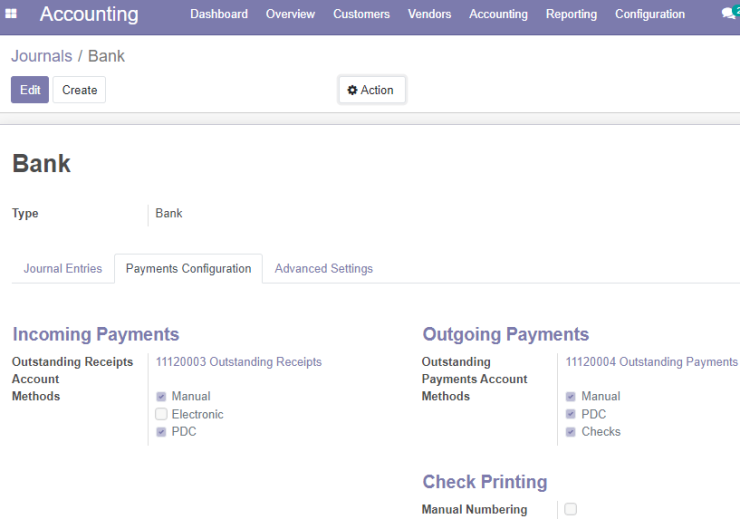Enable the Electronic incoming method checkbox
This screenshot has height=519, width=740.
(161, 414)
